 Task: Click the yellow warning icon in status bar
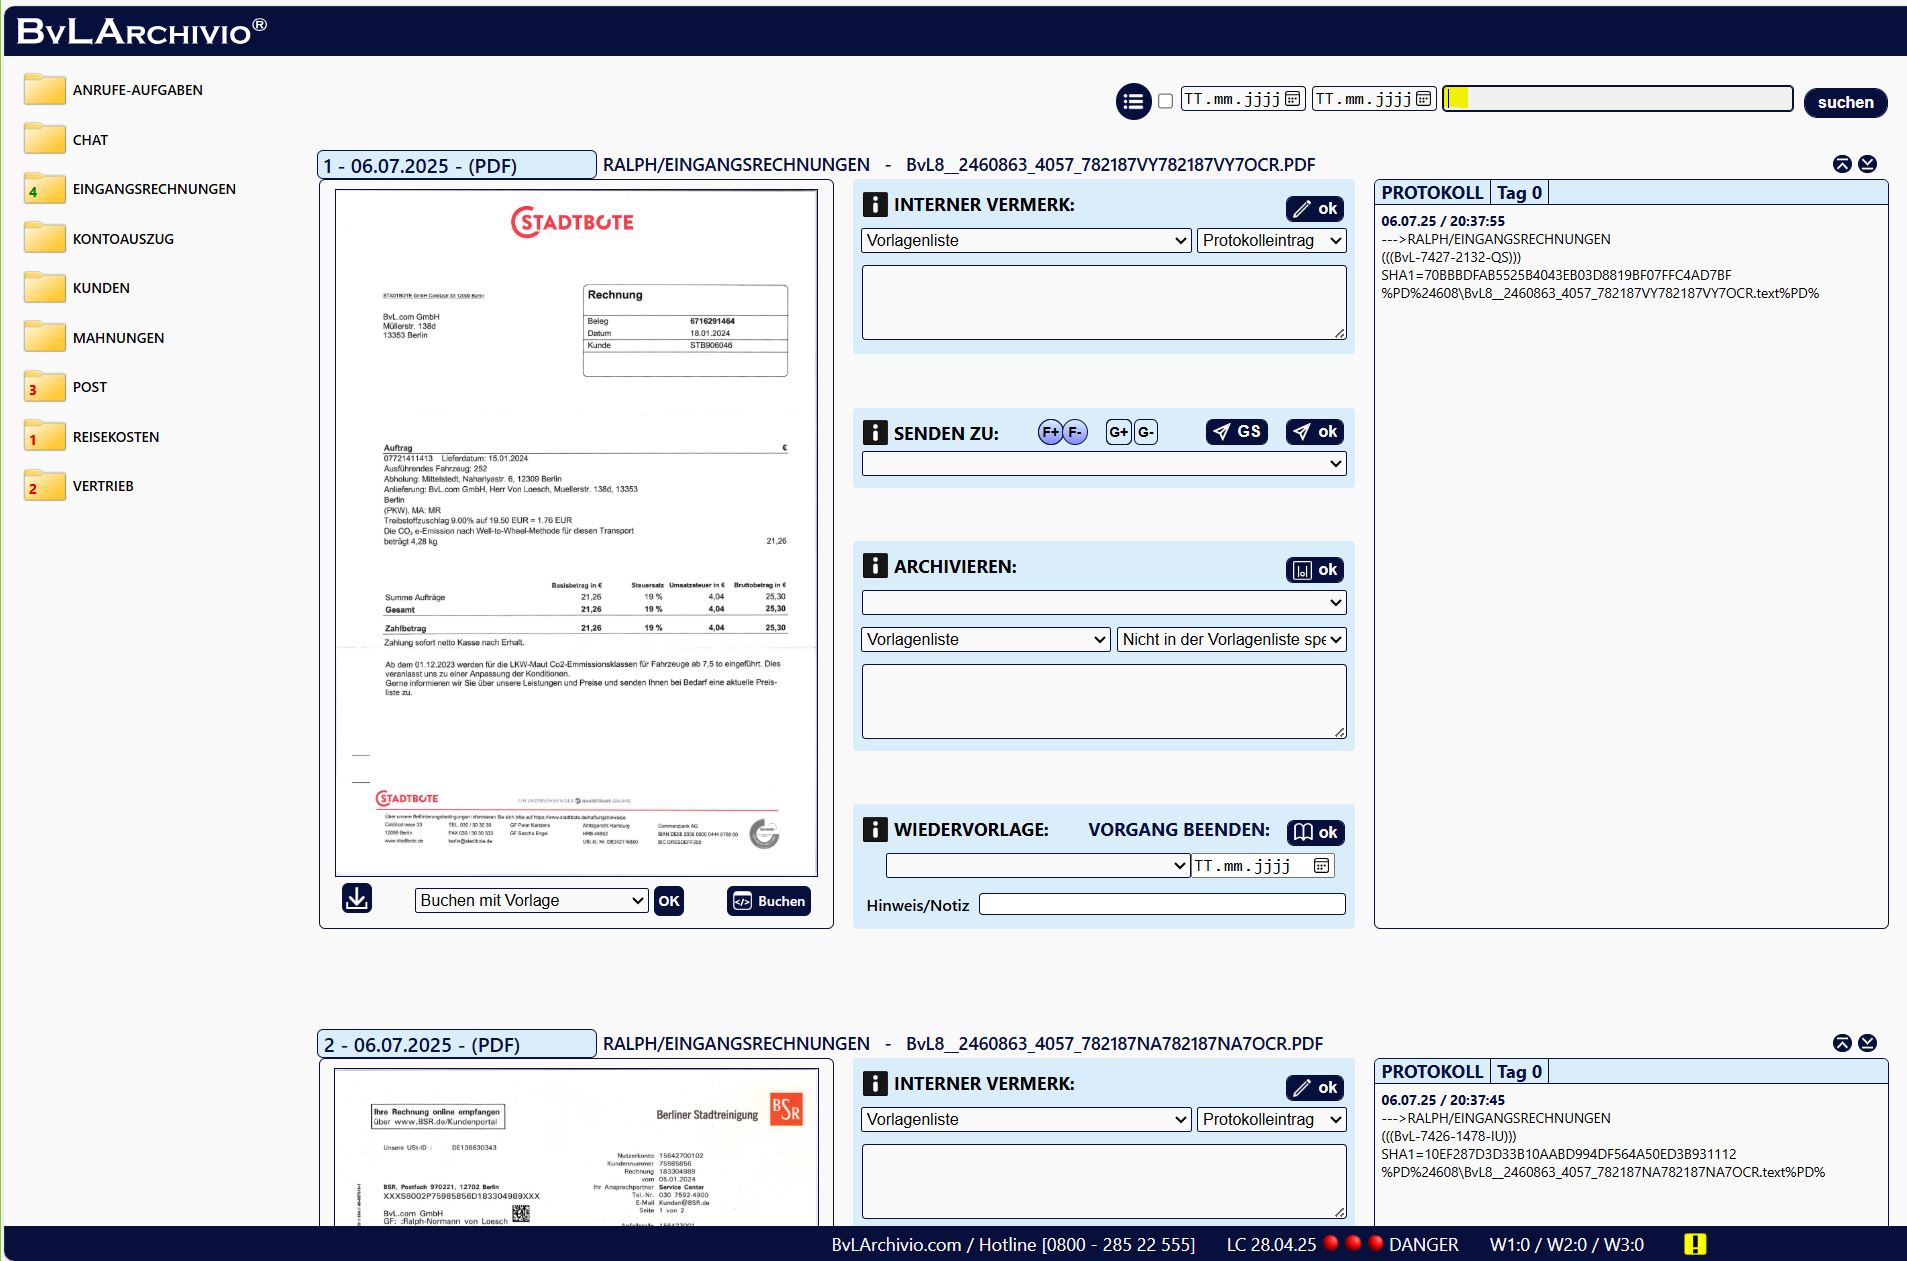coord(1694,1244)
